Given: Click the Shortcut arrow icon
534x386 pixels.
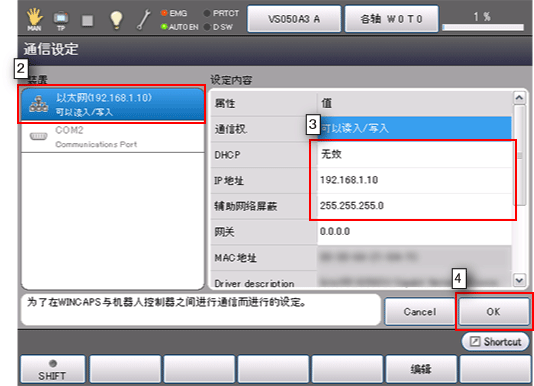Looking at the screenshot, I should point(475,341).
